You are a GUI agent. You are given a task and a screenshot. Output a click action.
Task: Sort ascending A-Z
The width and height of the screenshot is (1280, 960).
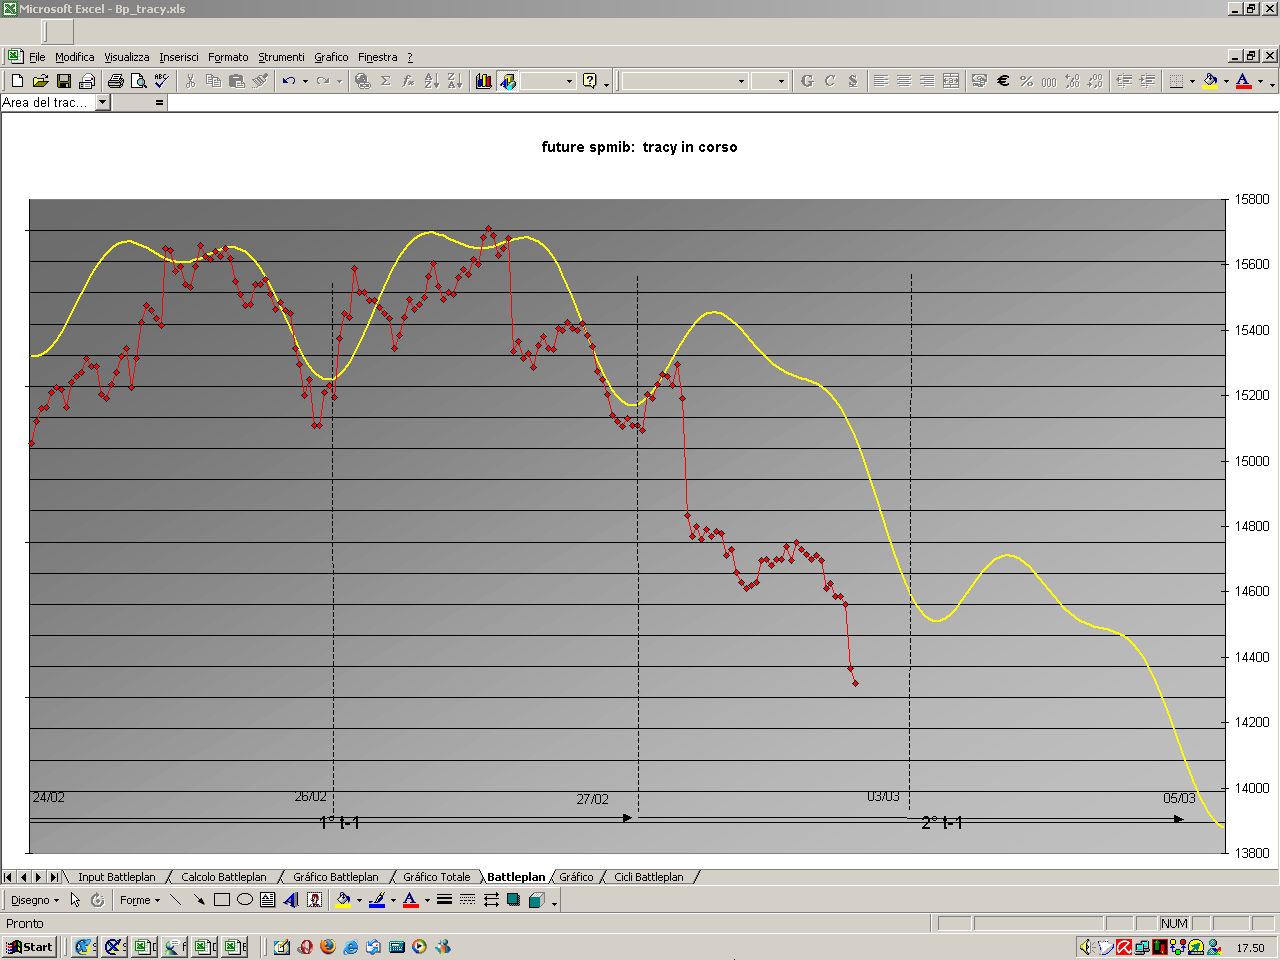(431, 81)
